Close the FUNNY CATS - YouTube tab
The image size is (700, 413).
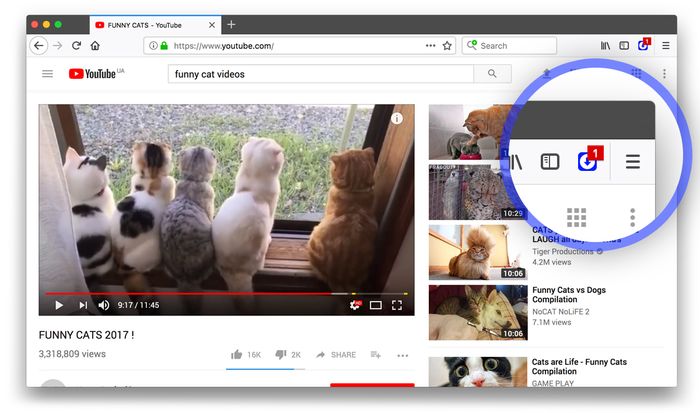pos(212,25)
